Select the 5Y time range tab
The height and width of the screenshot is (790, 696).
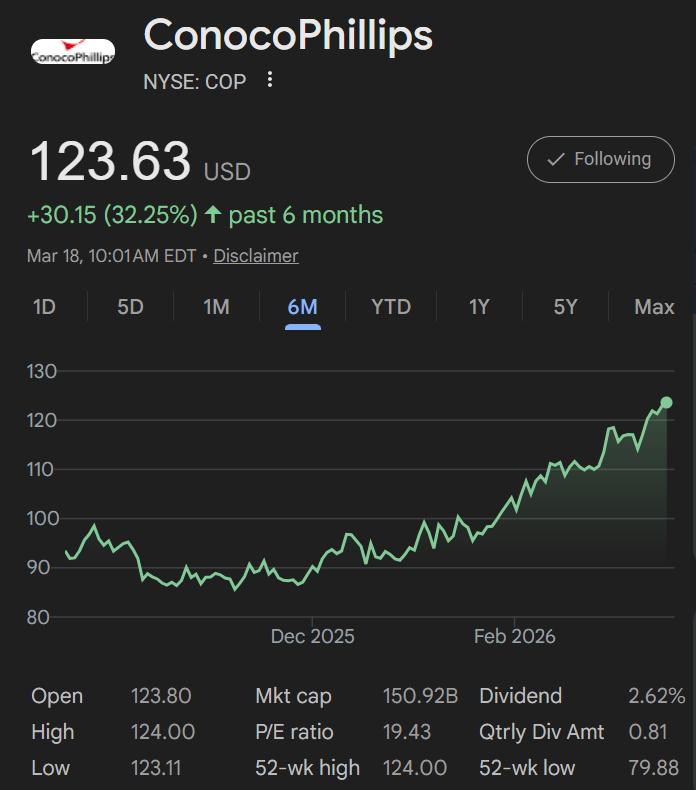(565, 307)
